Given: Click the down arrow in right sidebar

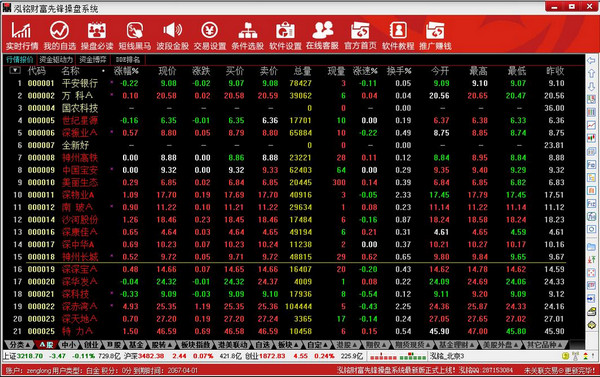Looking at the screenshot, I should pyautogui.click(x=591, y=86).
